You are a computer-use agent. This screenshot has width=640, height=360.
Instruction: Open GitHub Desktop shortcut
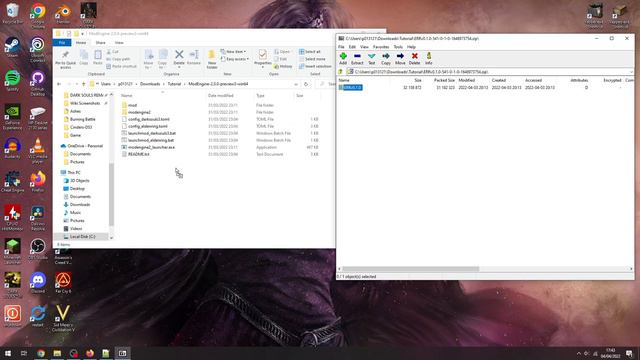coord(38,83)
